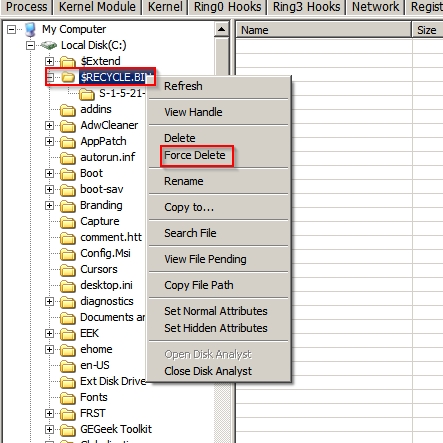
Task: Click the AdwCleaner folder icon
Action: point(68,126)
